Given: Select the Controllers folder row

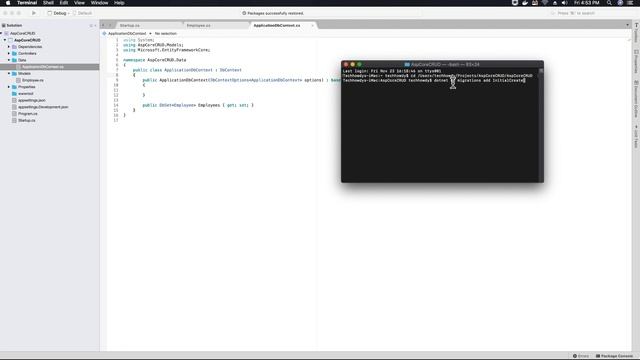Looking at the screenshot, I should click(27, 53).
